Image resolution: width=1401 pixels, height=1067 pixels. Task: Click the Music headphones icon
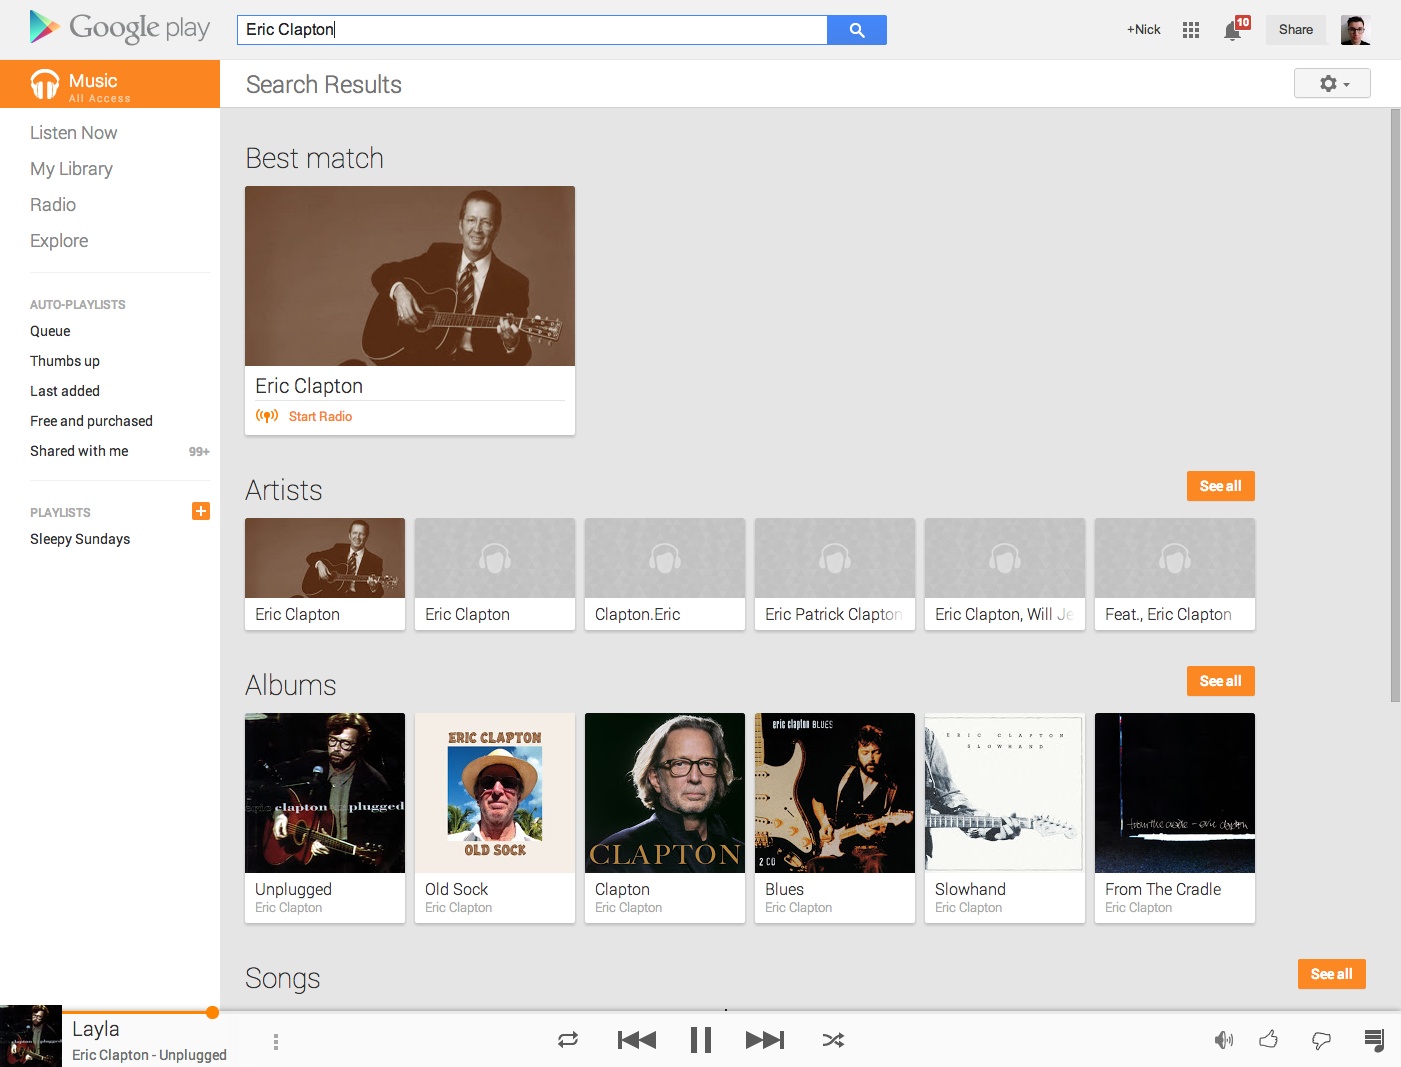(x=44, y=84)
